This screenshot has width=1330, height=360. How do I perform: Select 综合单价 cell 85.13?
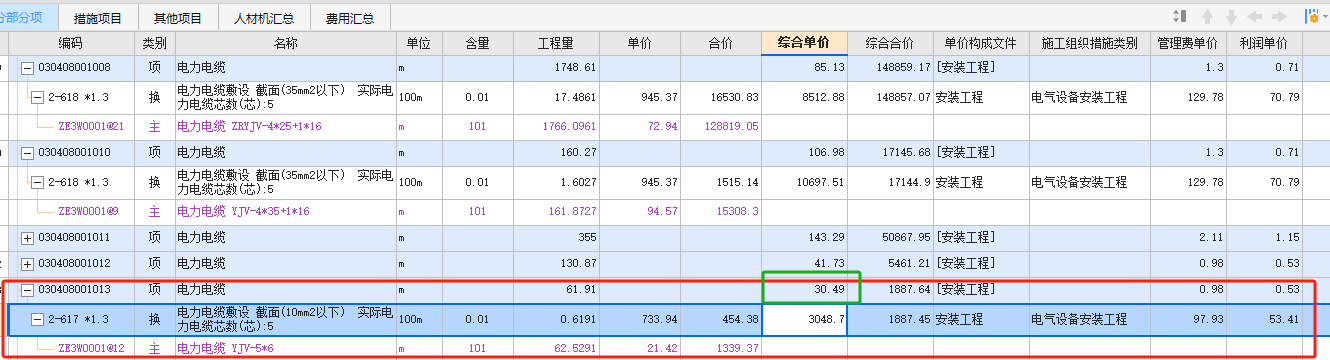(x=804, y=68)
